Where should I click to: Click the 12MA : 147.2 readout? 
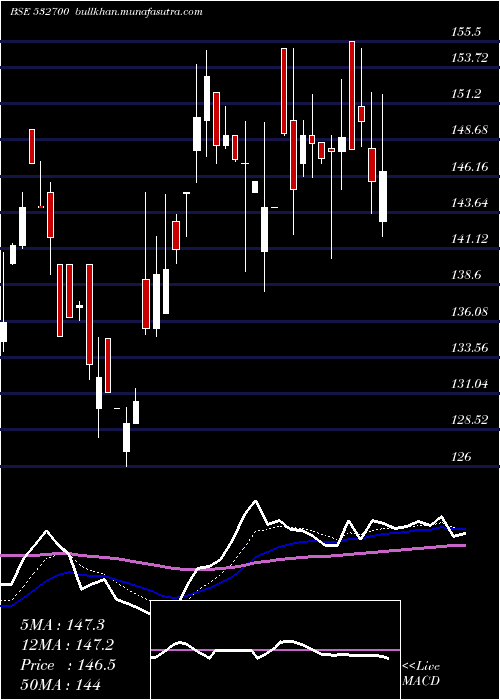[x=67, y=645]
